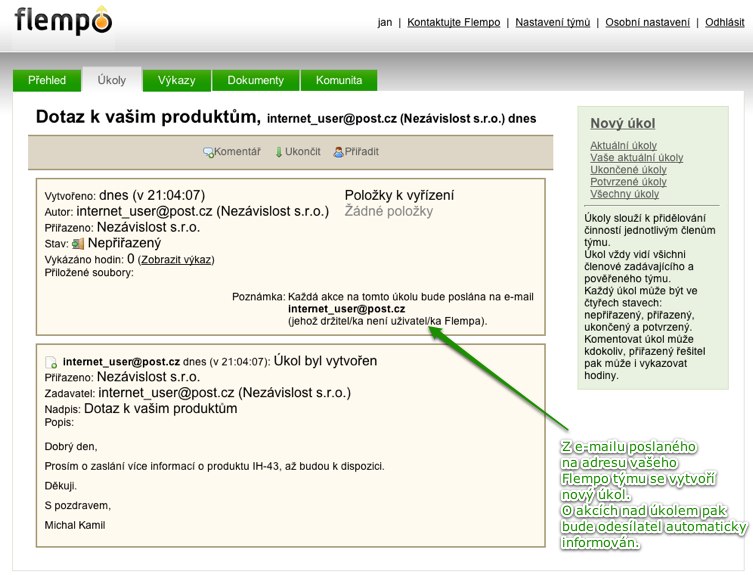
Task: Log out via Odhlásit
Action: click(725, 22)
